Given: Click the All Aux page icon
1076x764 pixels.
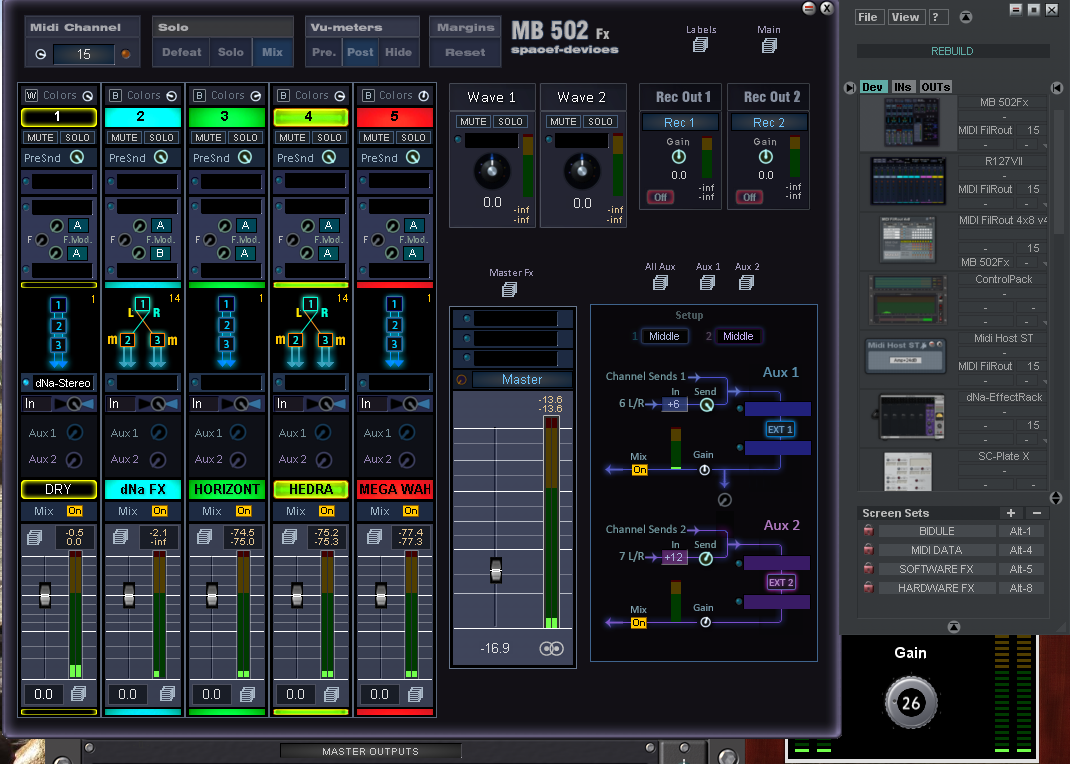Looking at the screenshot, I should [660, 283].
